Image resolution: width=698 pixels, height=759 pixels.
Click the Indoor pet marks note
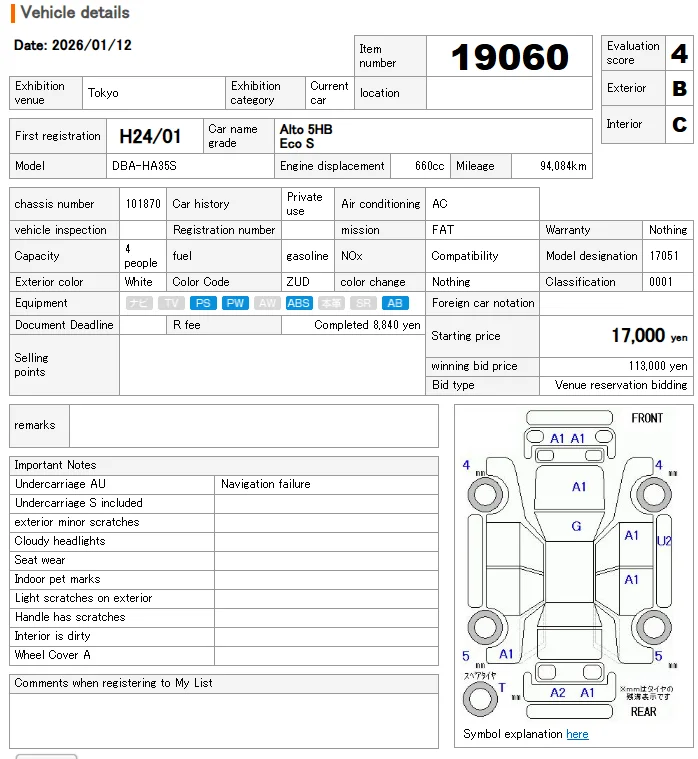(x=58, y=579)
